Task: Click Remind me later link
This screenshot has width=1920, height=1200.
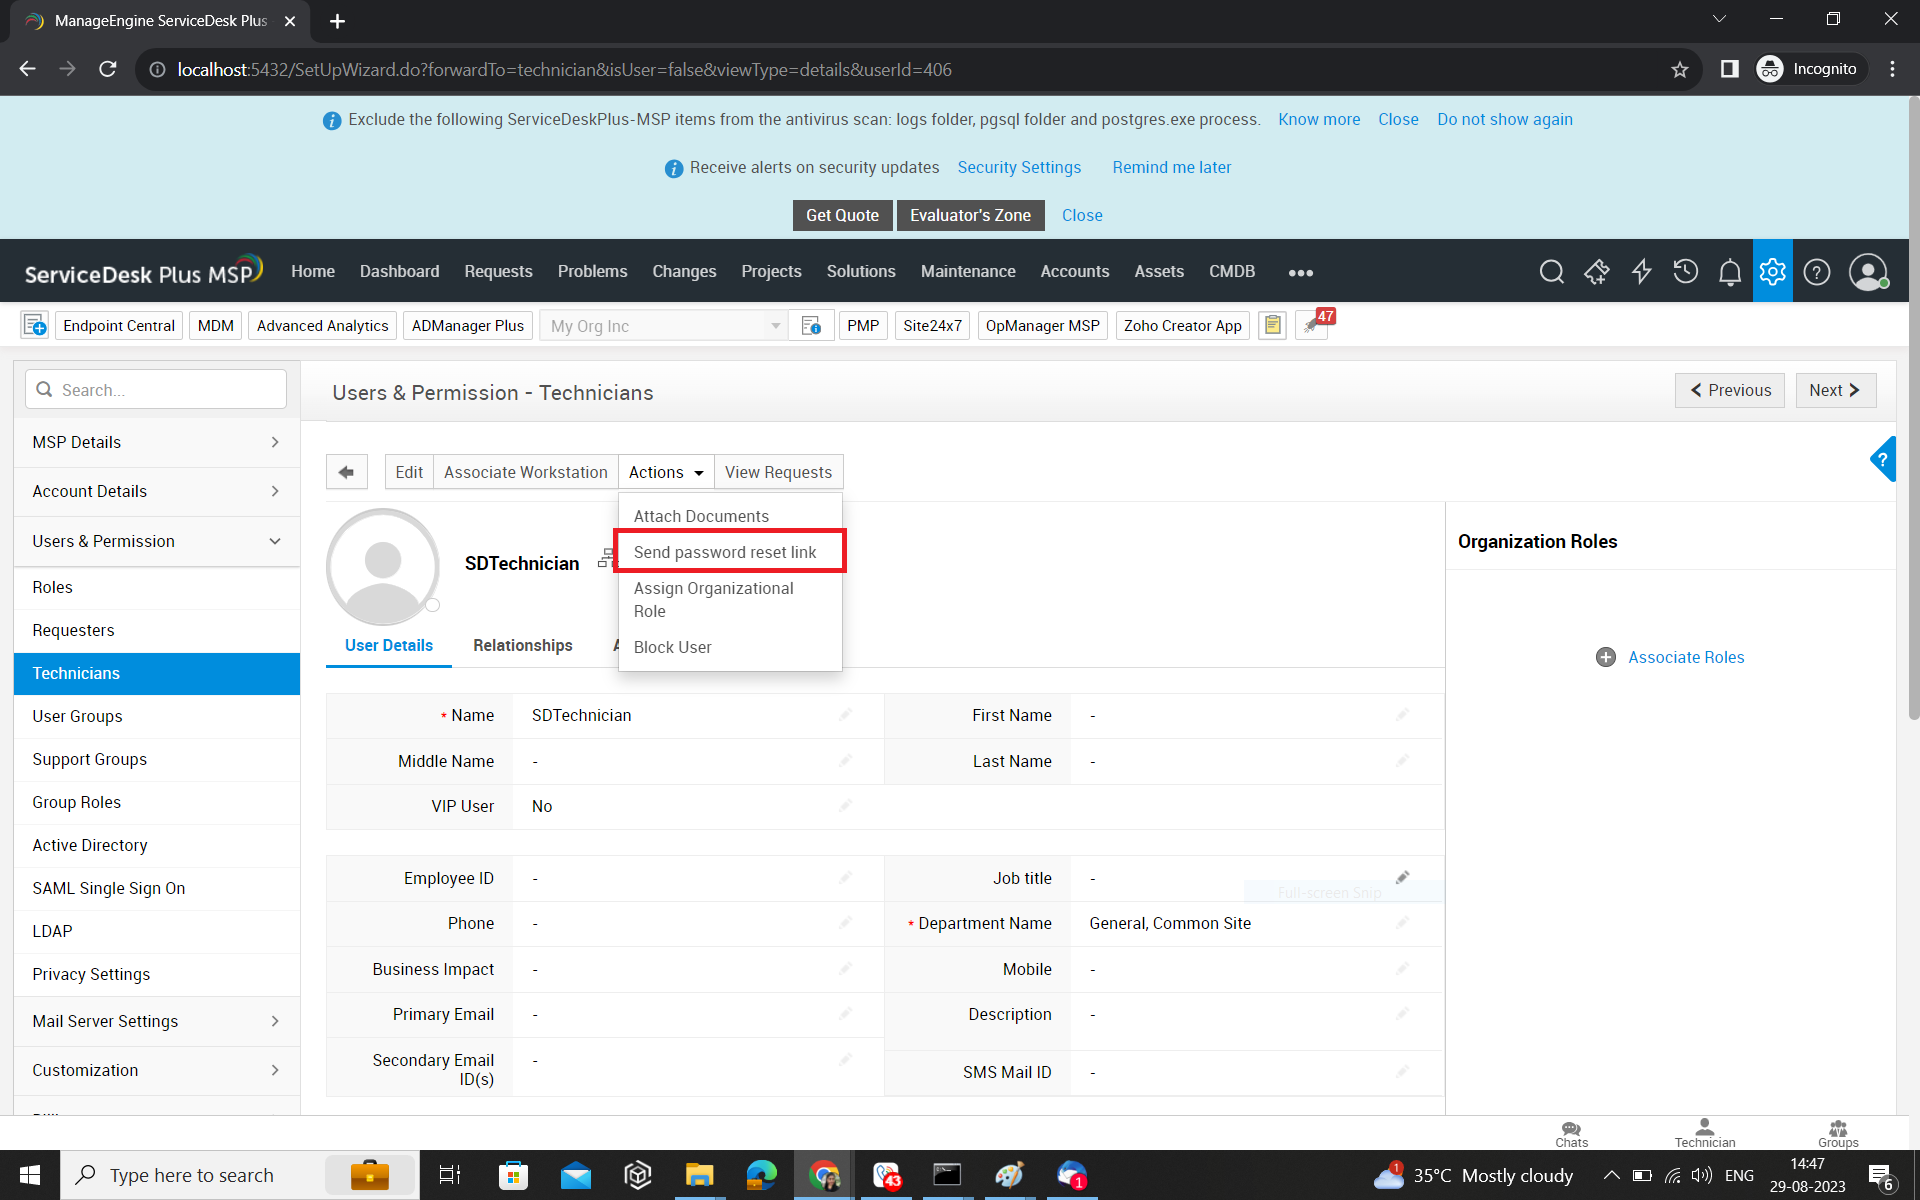Action: click(1172, 167)
